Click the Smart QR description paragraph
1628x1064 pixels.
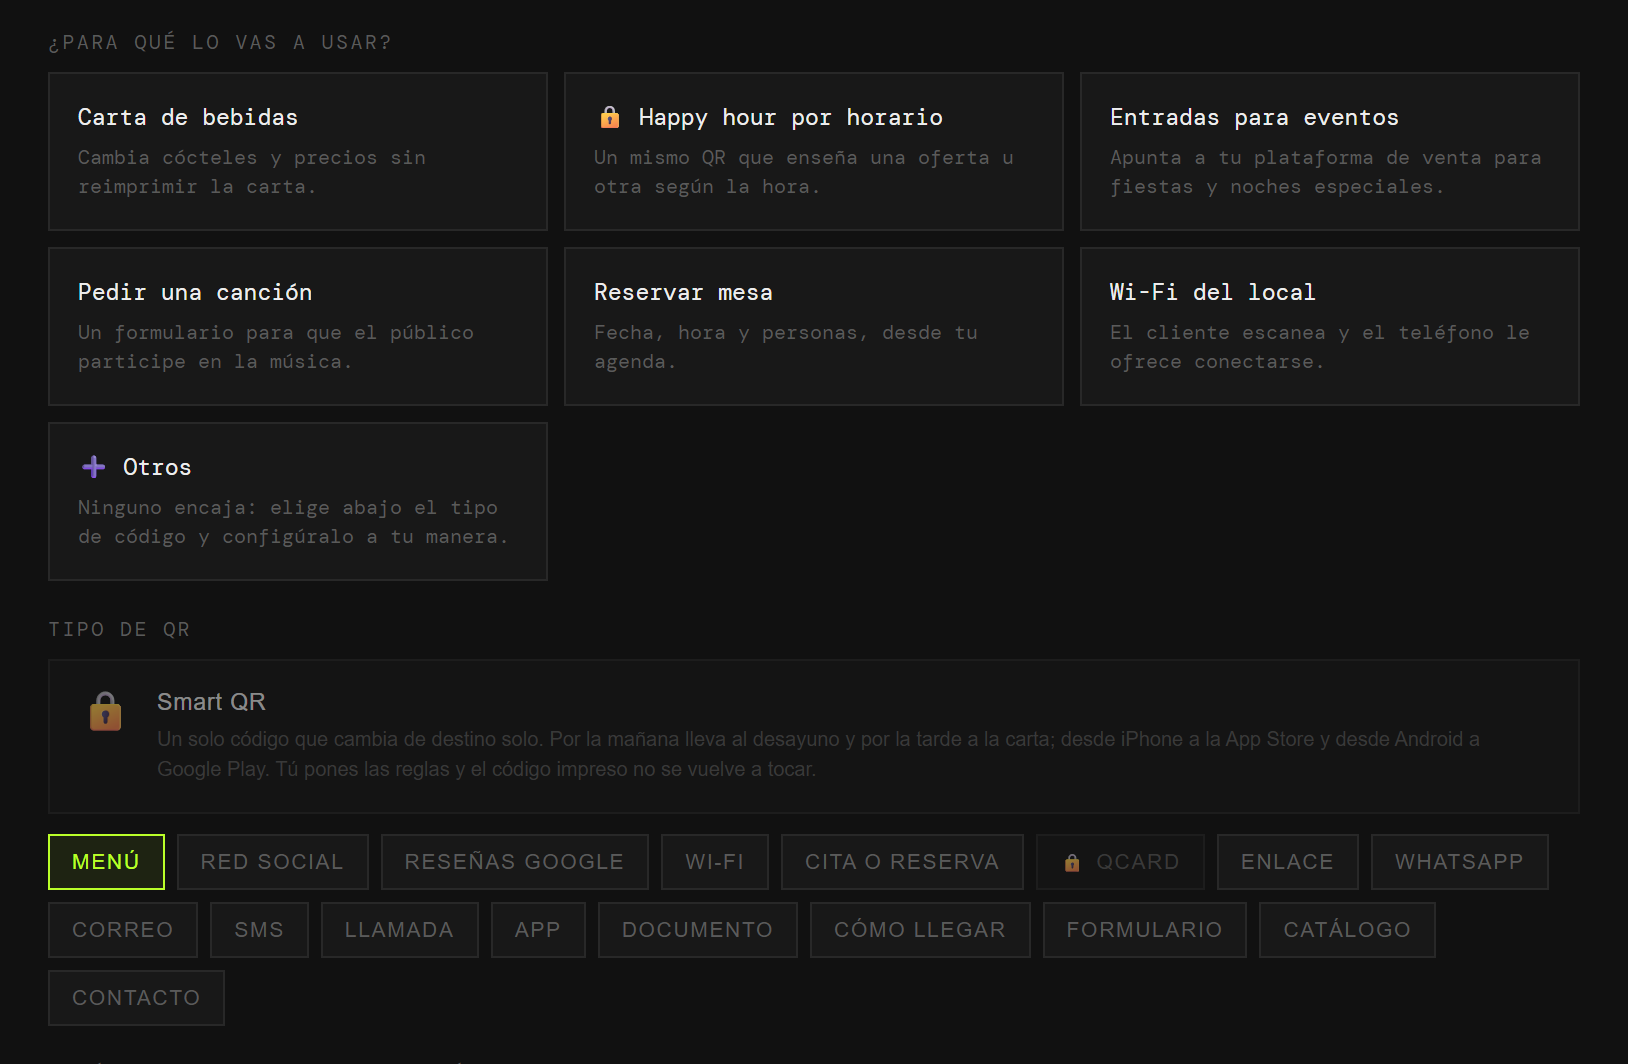pos(818,754)
